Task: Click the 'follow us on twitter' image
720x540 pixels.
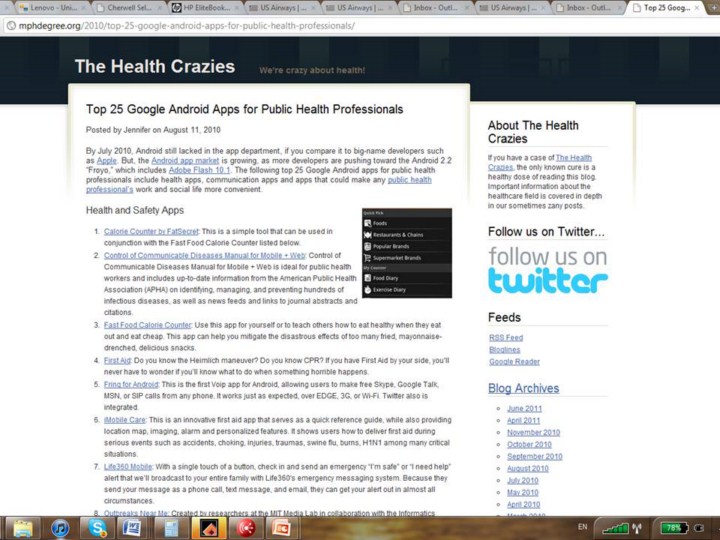Action: point(547,270)
